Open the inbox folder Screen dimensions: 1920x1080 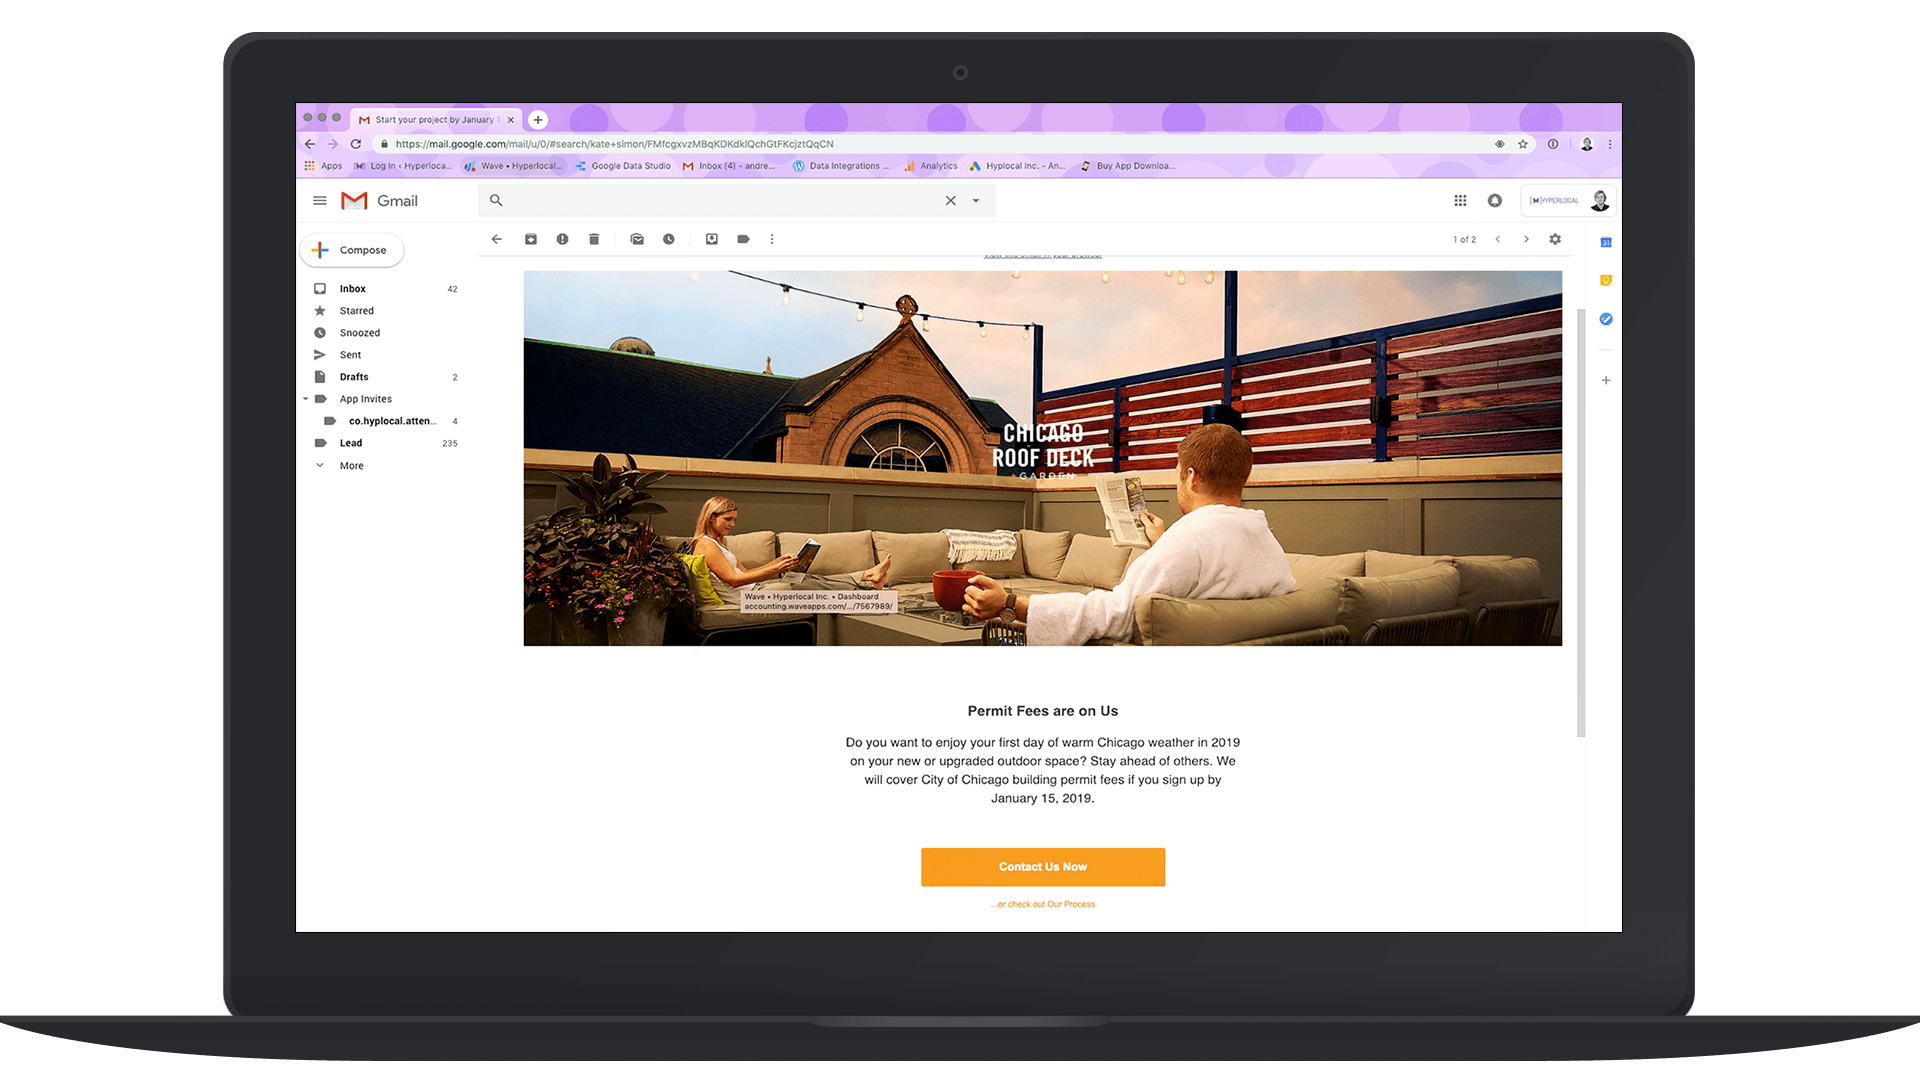(352, 287)
